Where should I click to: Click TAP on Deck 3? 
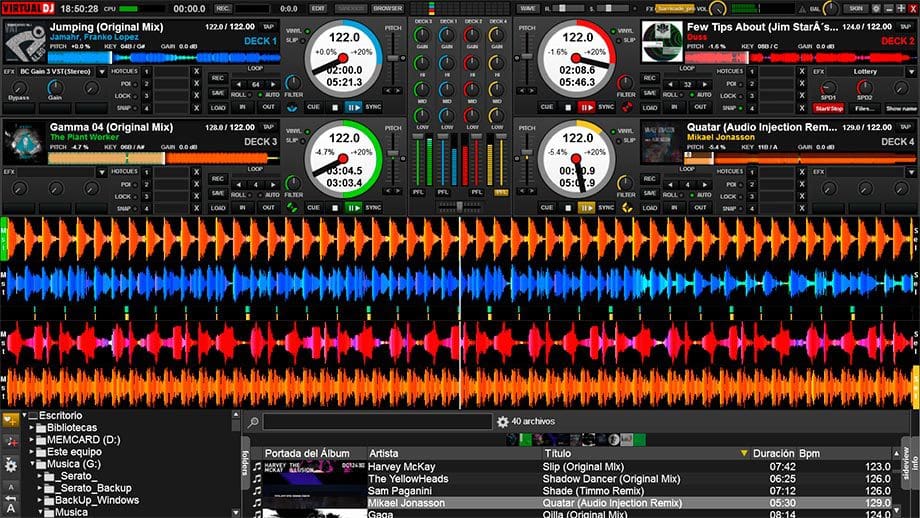click(x=269, y=127)
